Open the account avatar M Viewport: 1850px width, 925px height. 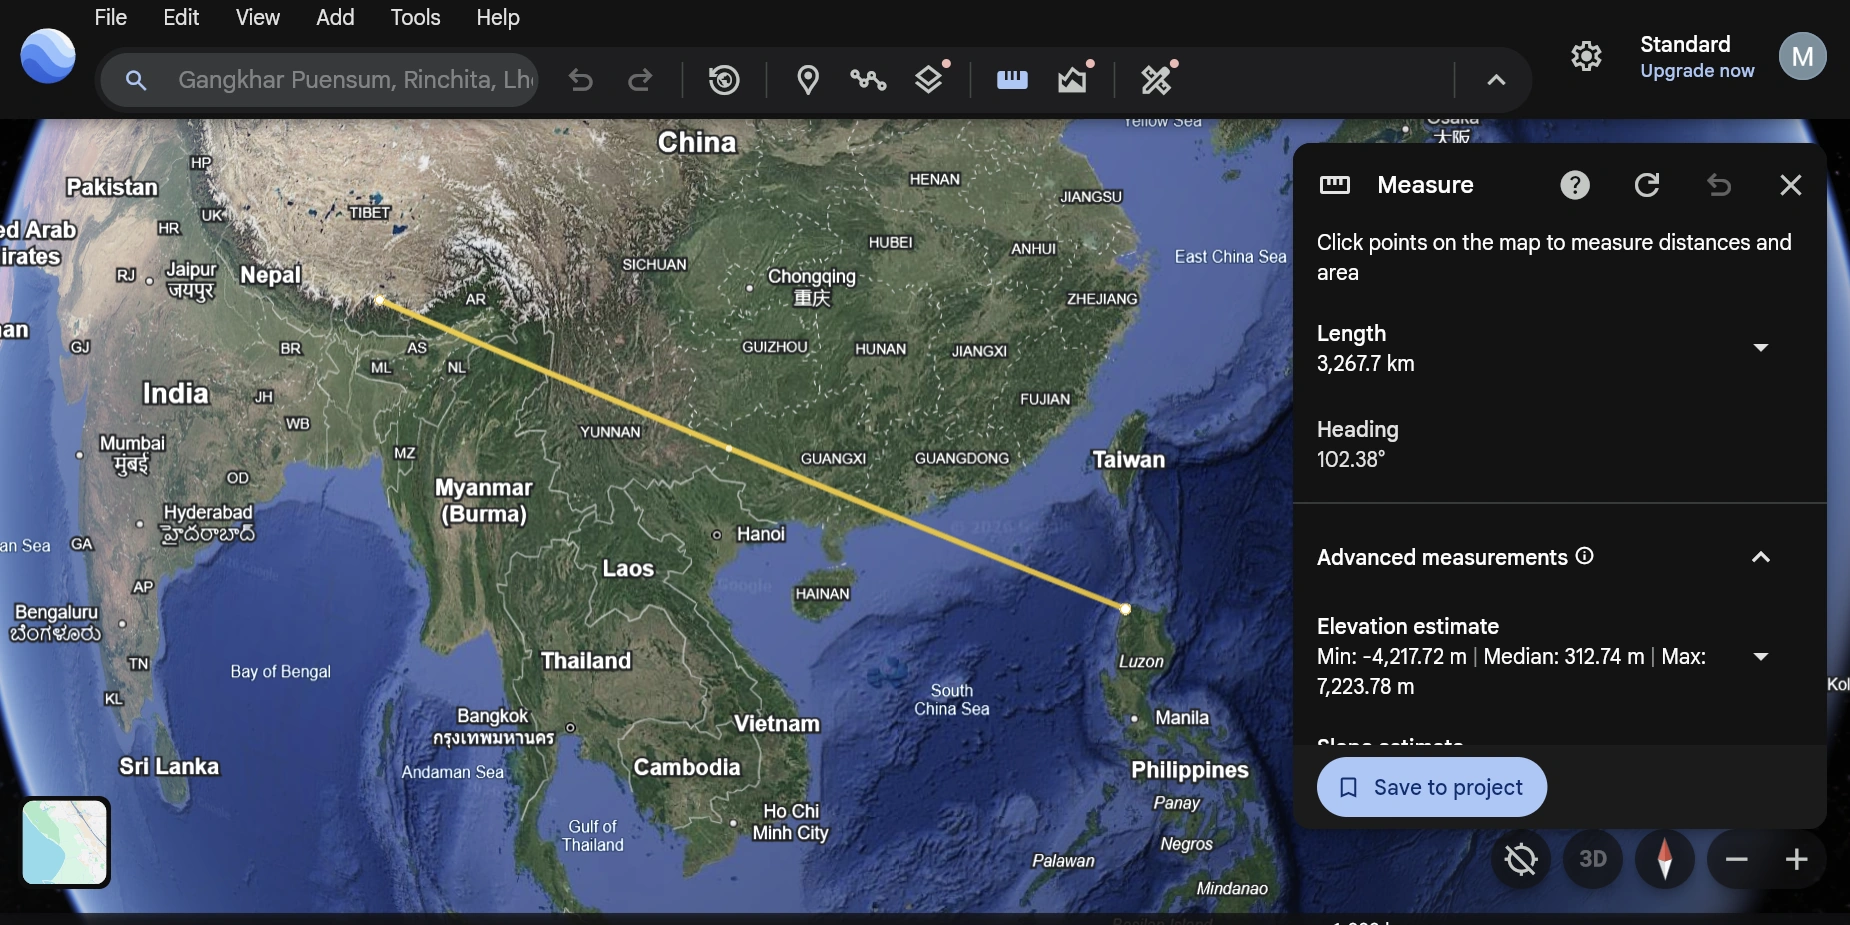(x=1803, y=56)
